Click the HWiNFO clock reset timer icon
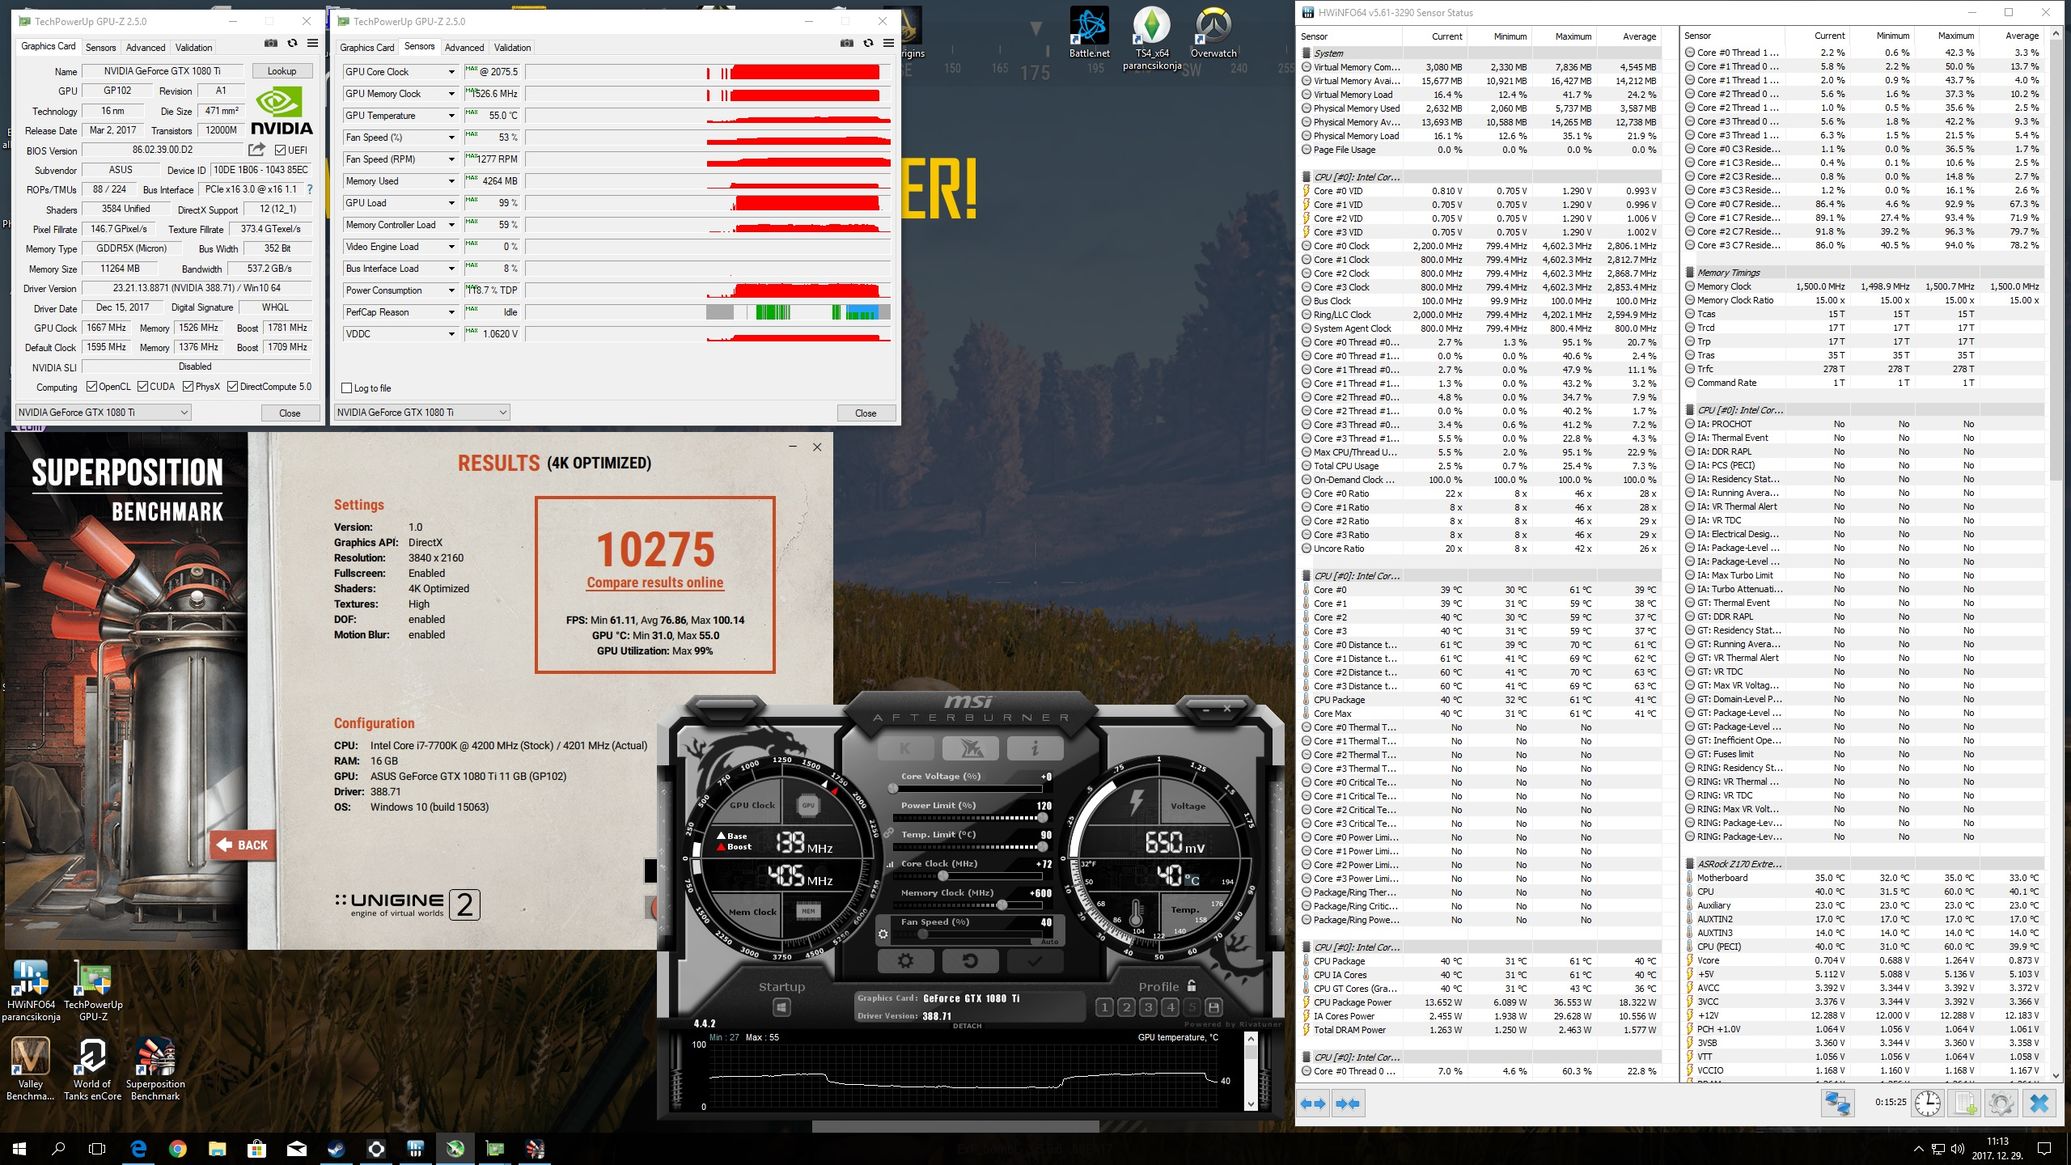The height and width of the screenshot is (1165, 2071). click(1927, 1103)
